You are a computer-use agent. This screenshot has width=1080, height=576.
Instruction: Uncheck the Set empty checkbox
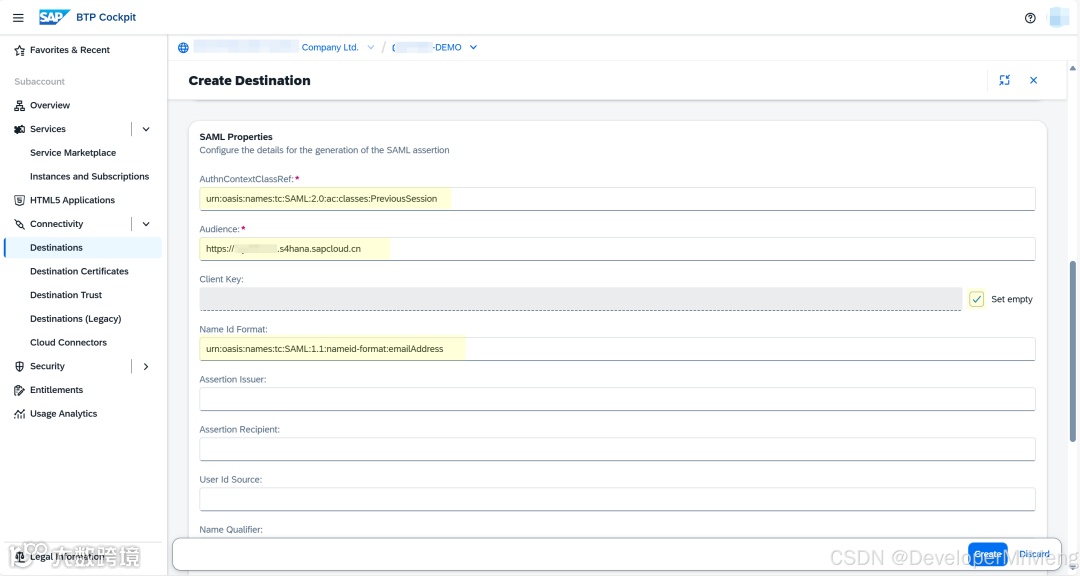pyautogui.click(x=977, y=299)
